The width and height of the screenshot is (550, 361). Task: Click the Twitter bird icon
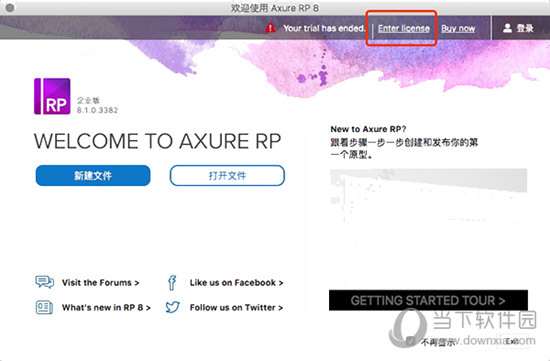(x=173, y=307)
